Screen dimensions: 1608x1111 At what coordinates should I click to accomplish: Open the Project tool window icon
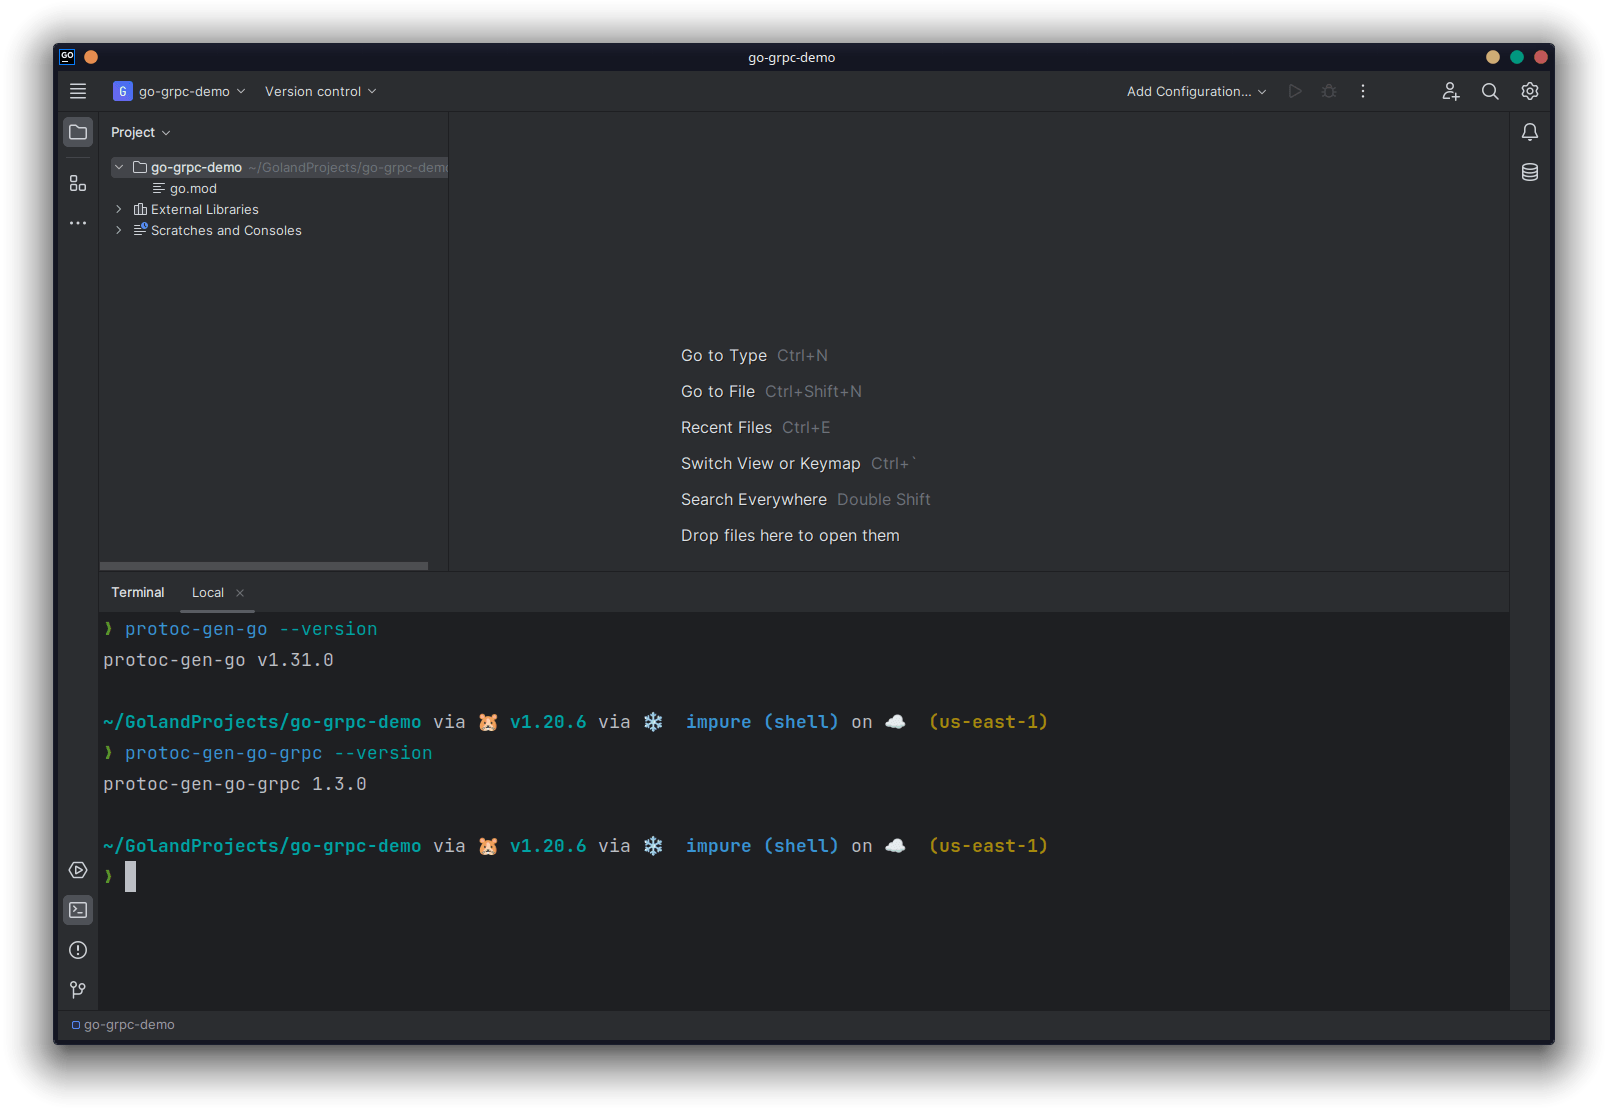pyautogui.click(x=78, y=131)
